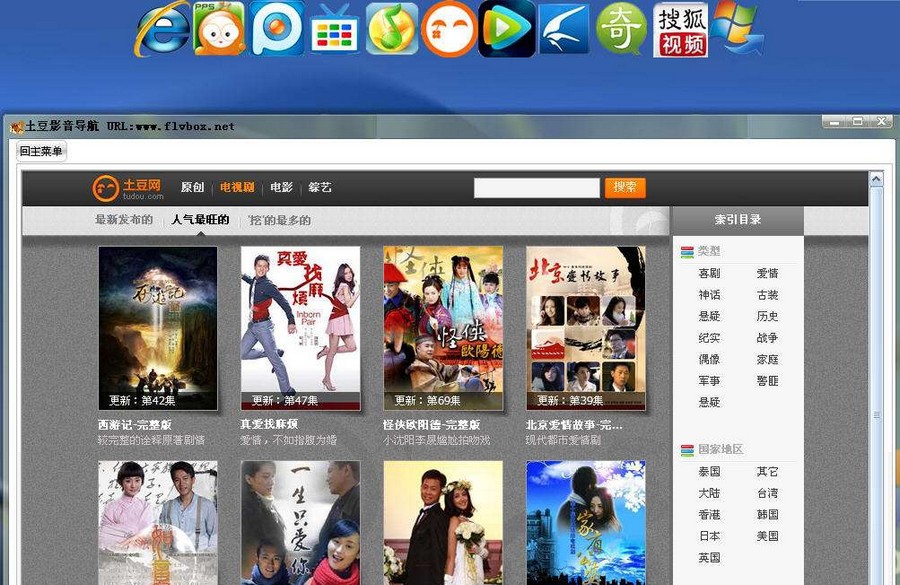Click the 国家地区 list icon

click(687, 450)
